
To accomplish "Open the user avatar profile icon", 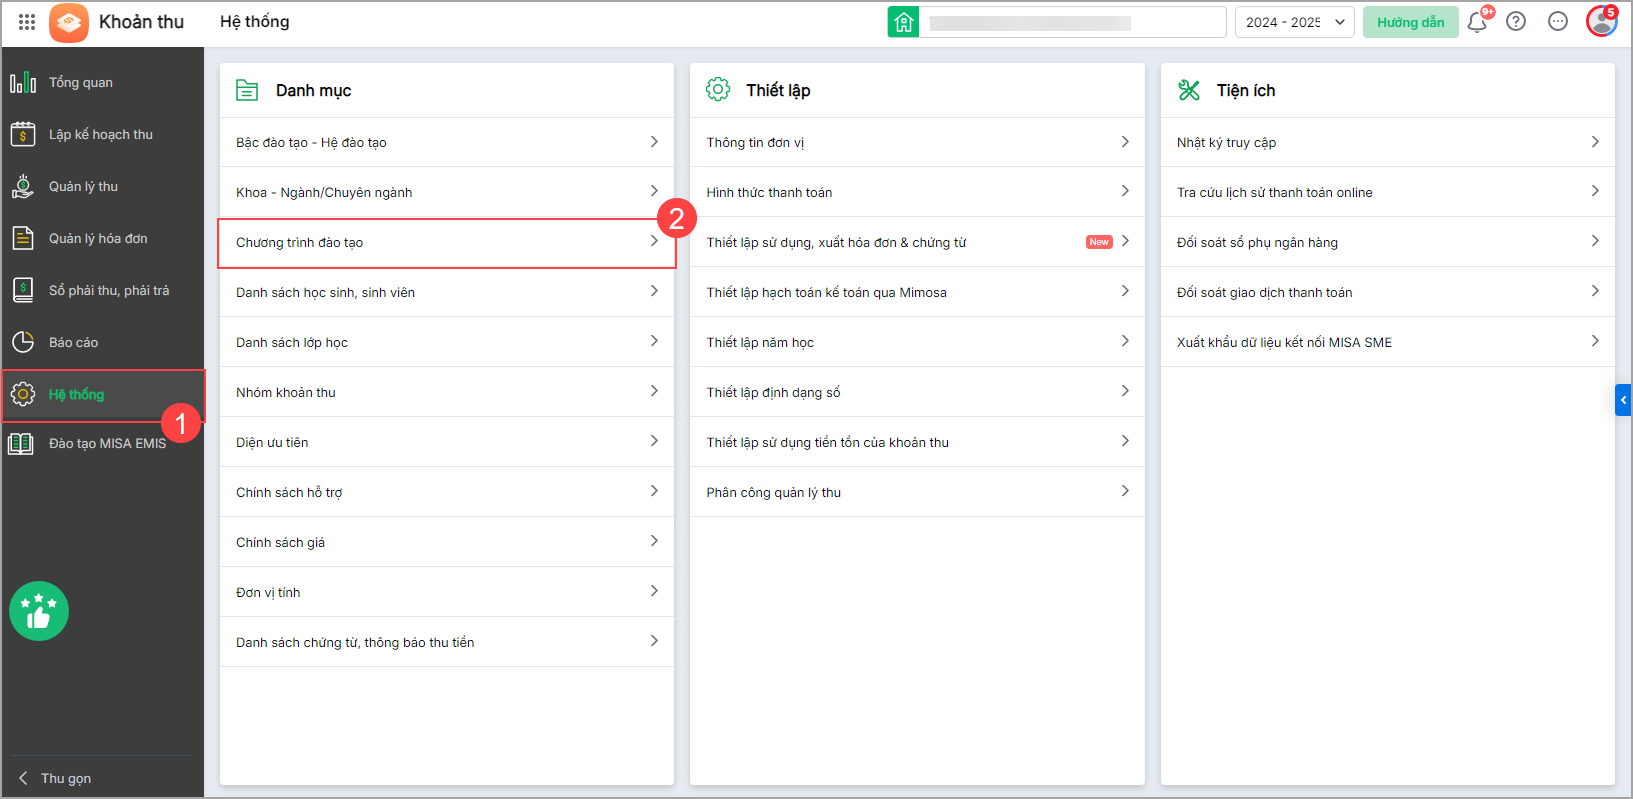I will coord(1601,22).
